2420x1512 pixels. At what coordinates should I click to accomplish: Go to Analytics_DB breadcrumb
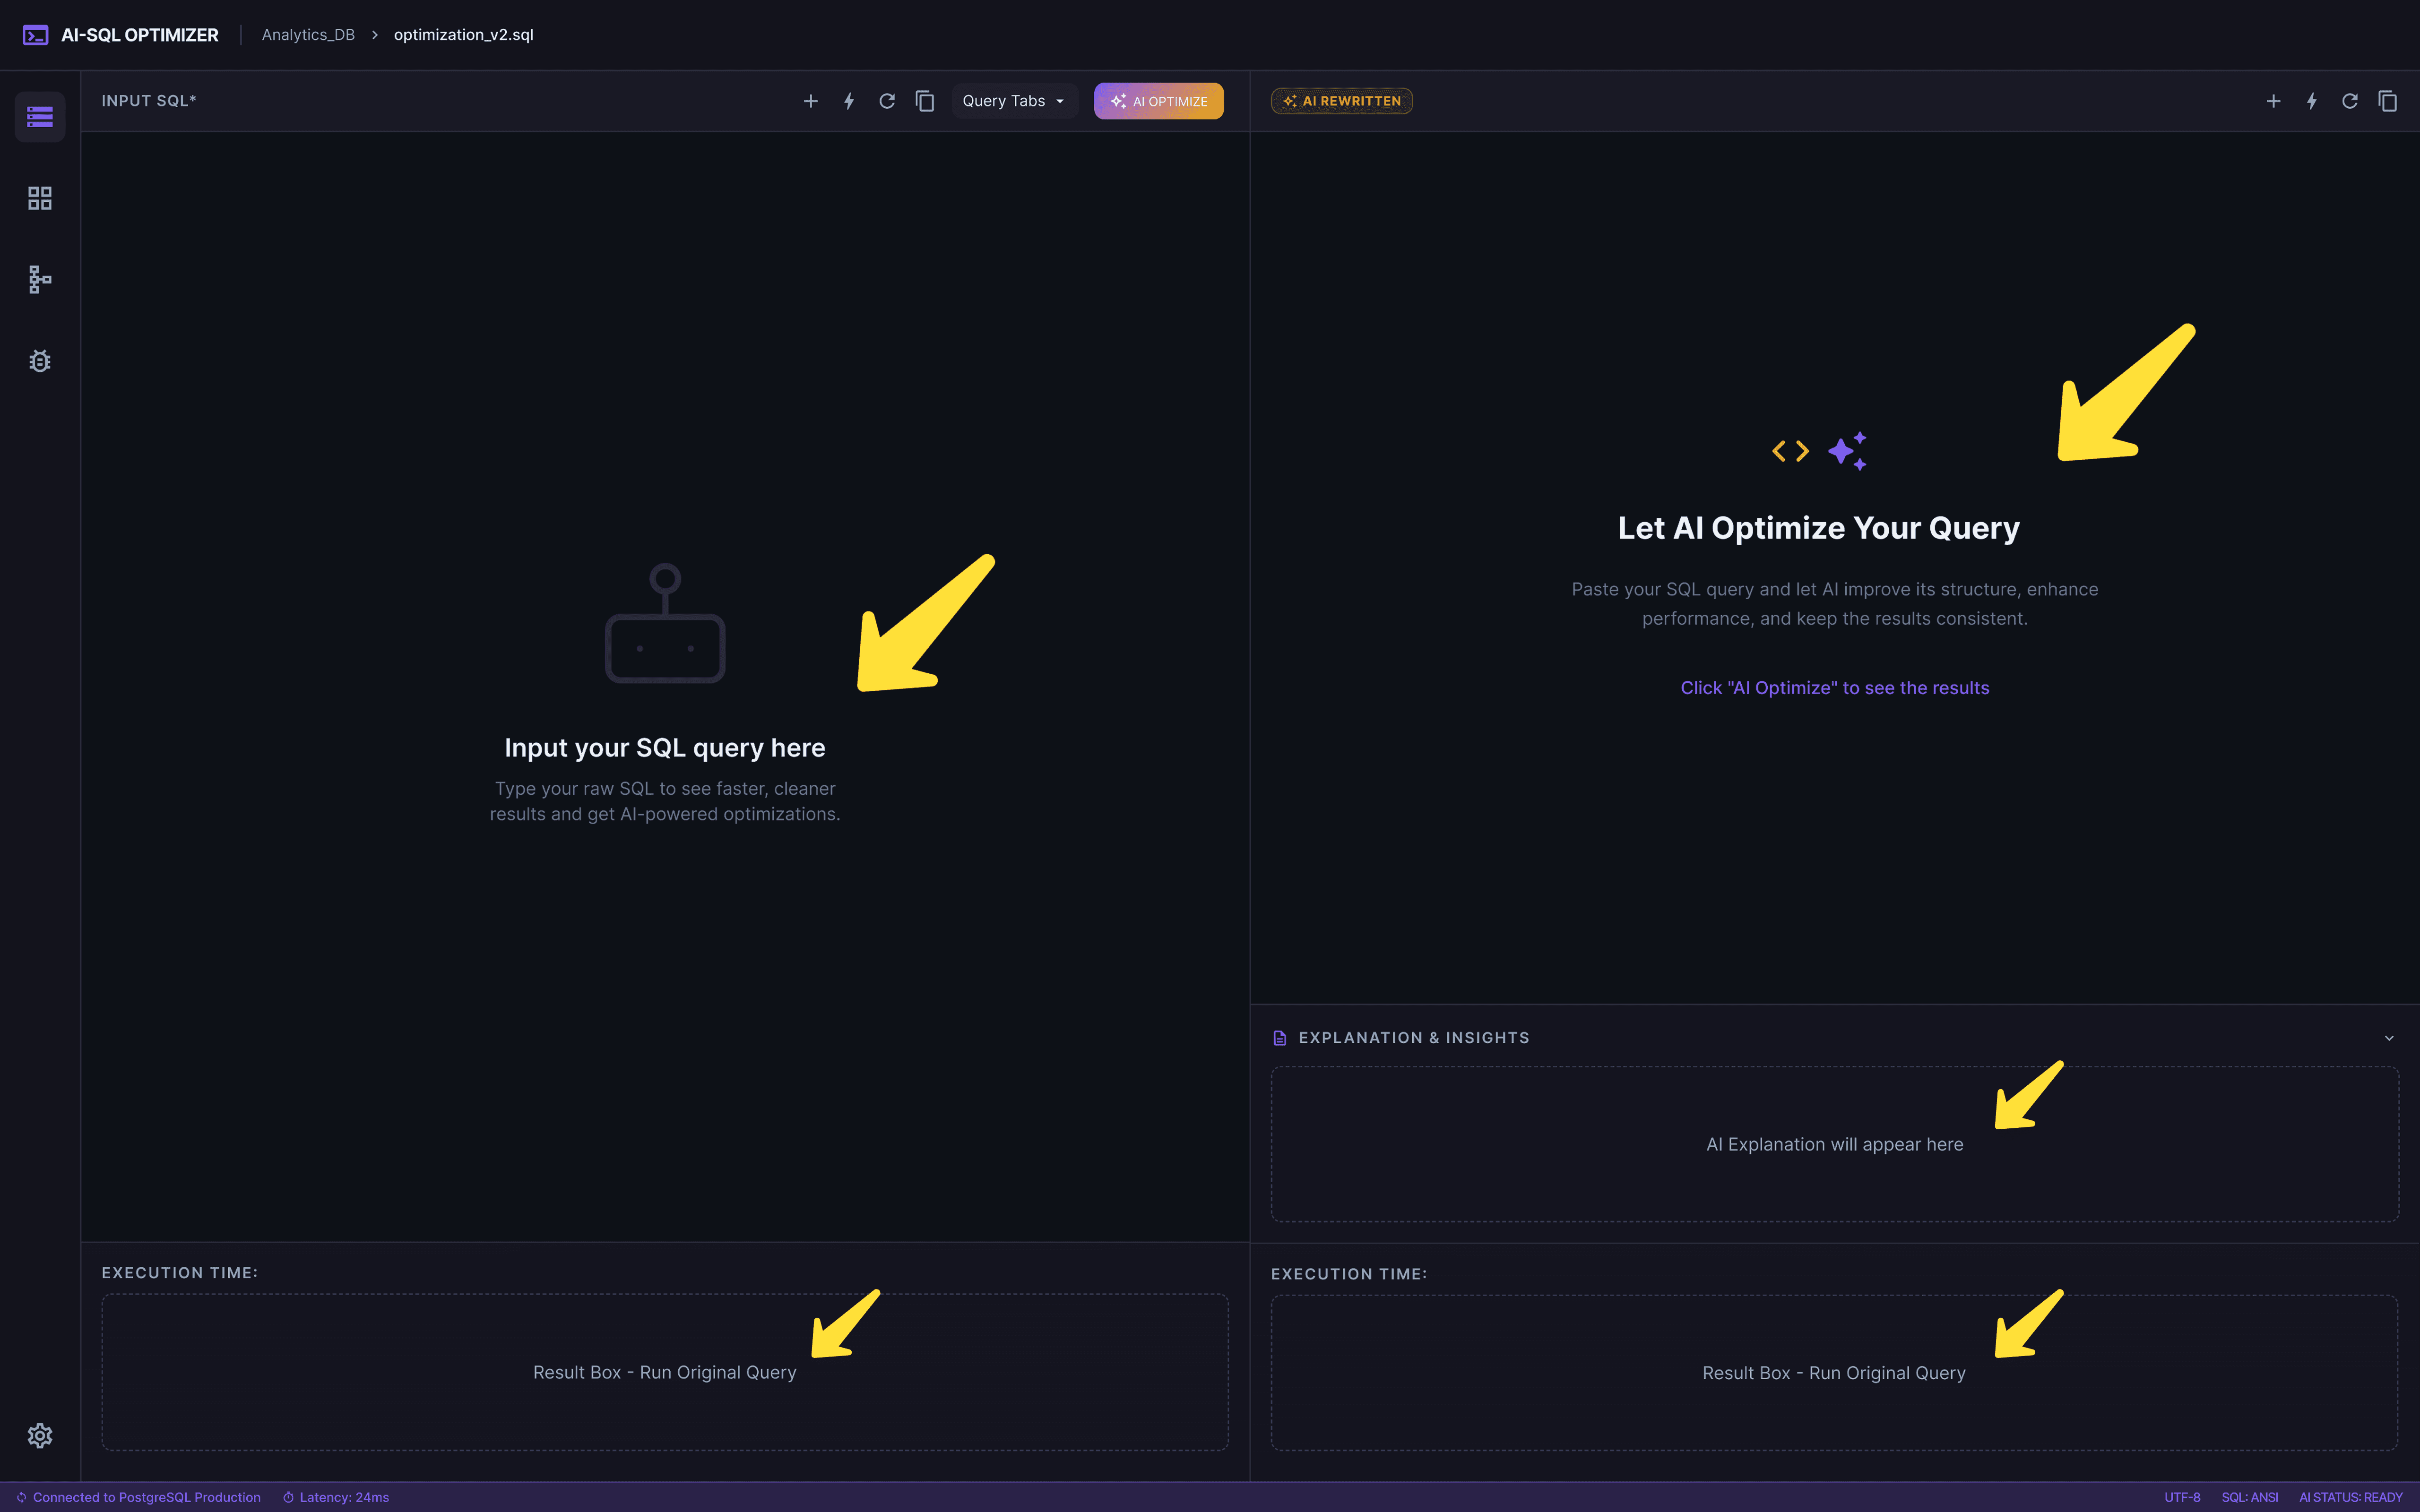(x=308, y=35)
